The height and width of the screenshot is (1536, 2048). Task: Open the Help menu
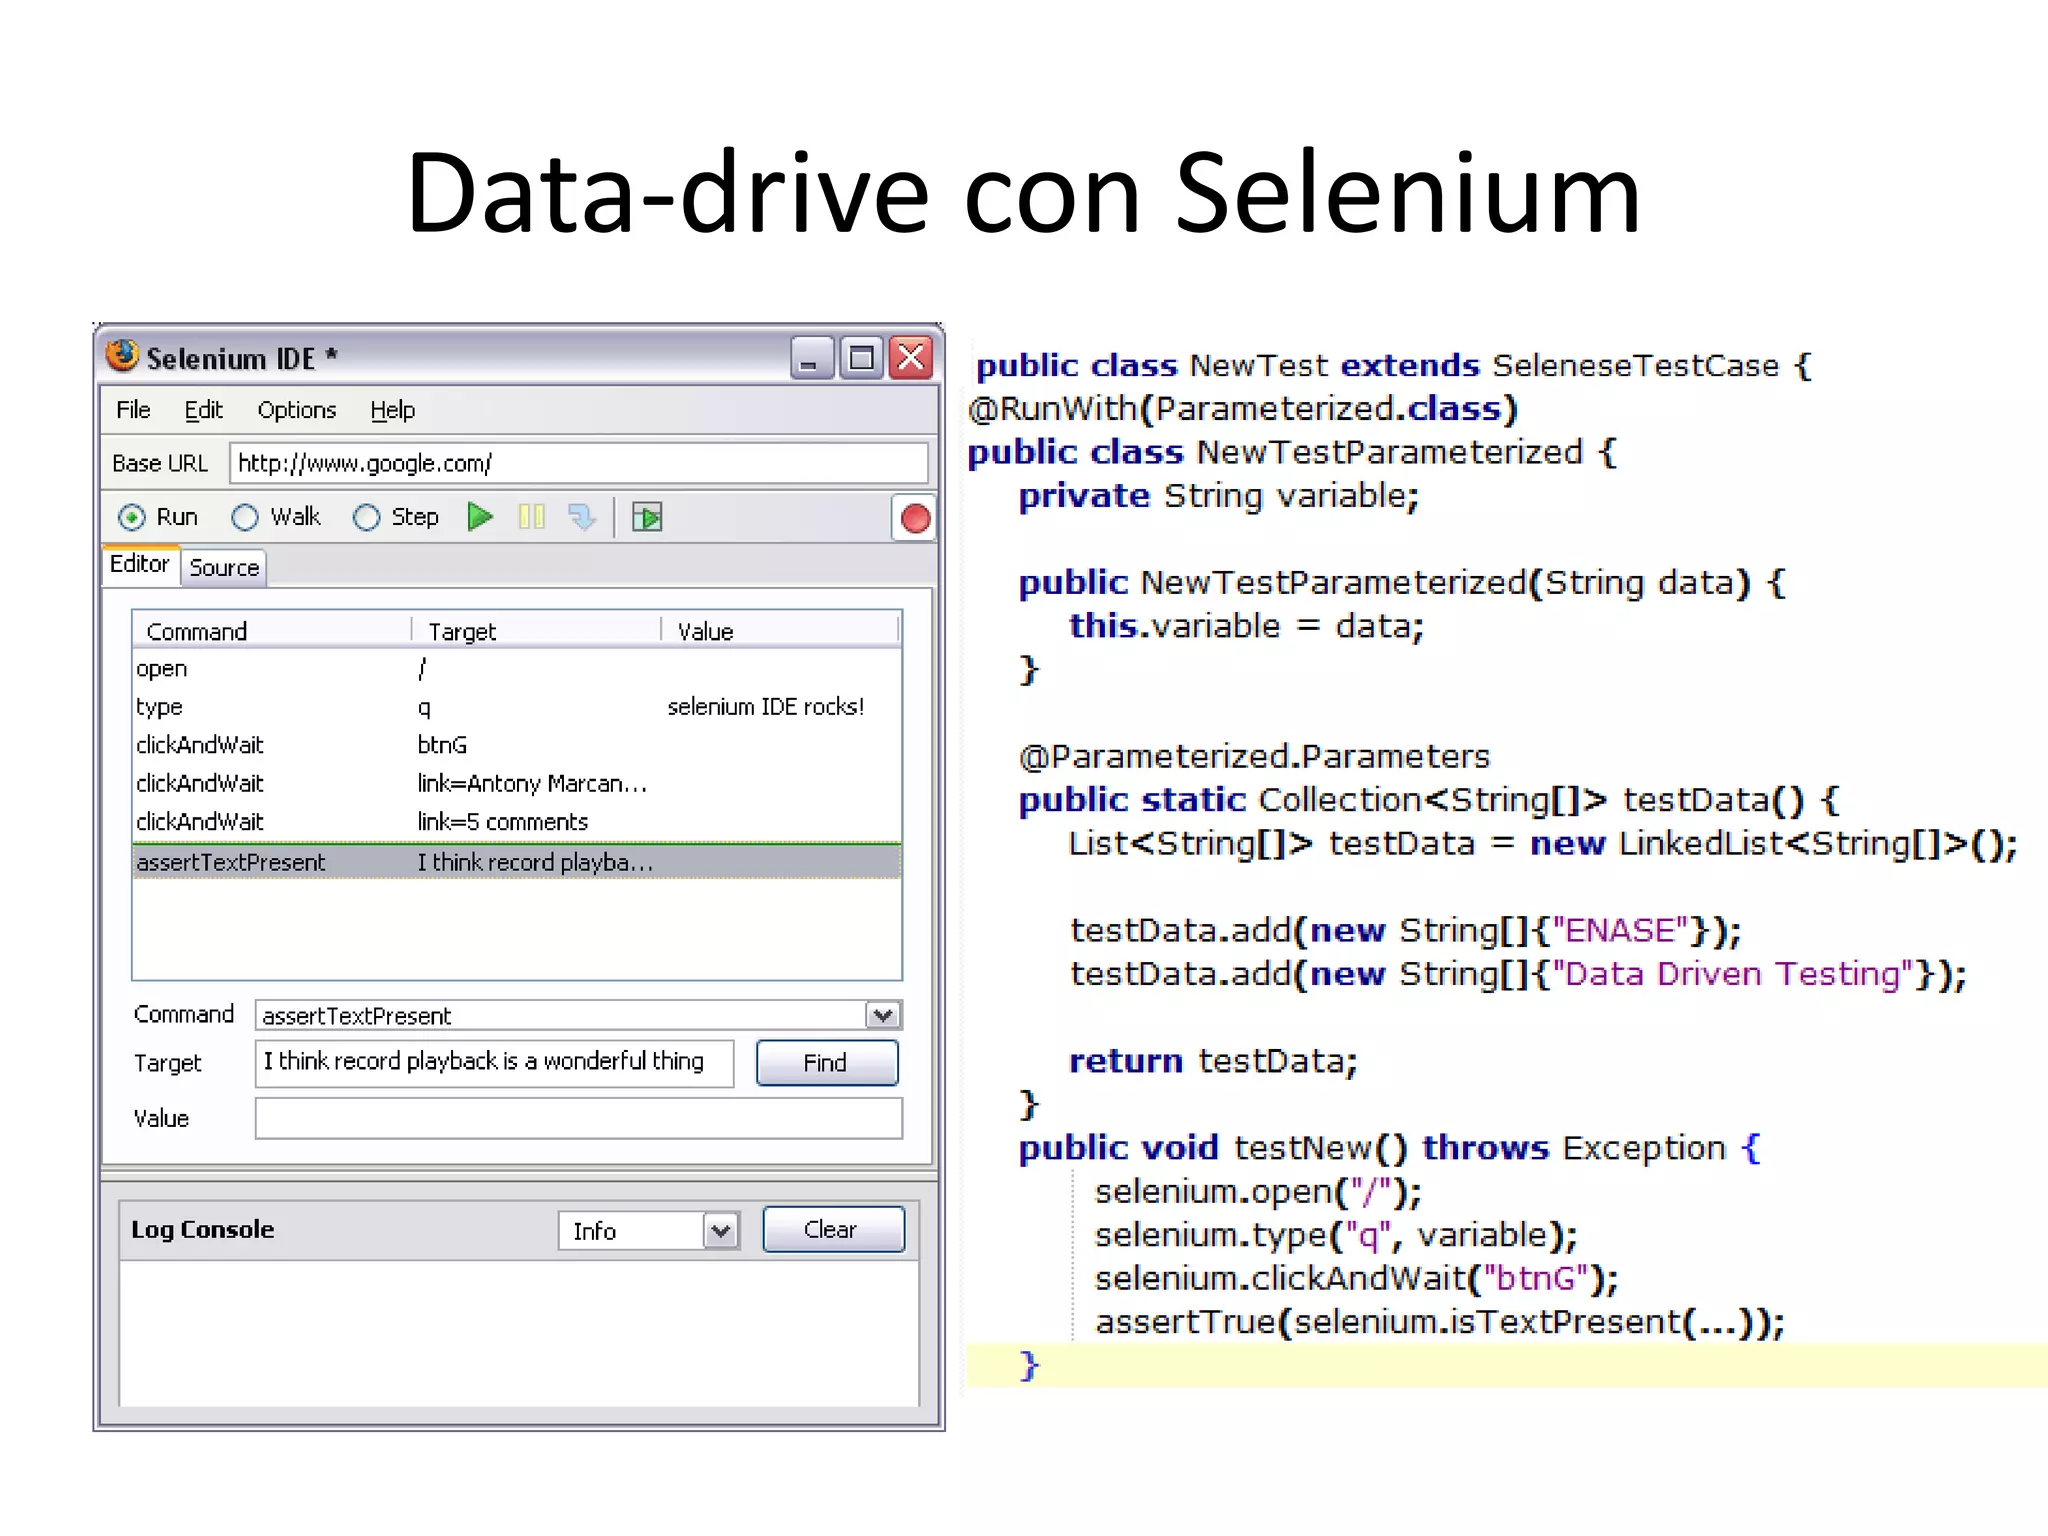(x=392, y=410)
